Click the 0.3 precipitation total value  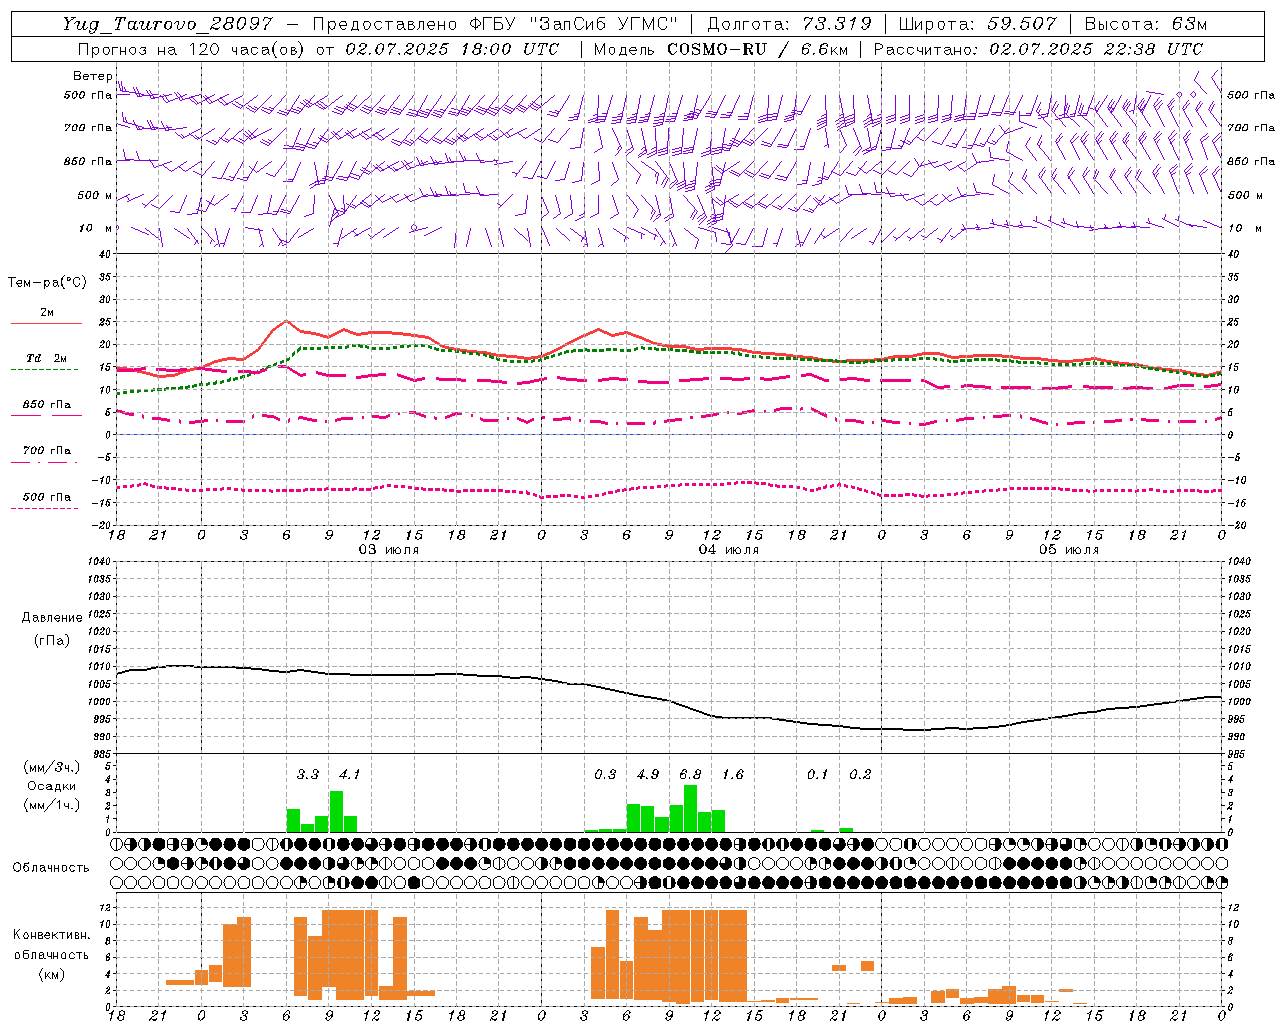point(605,775)
